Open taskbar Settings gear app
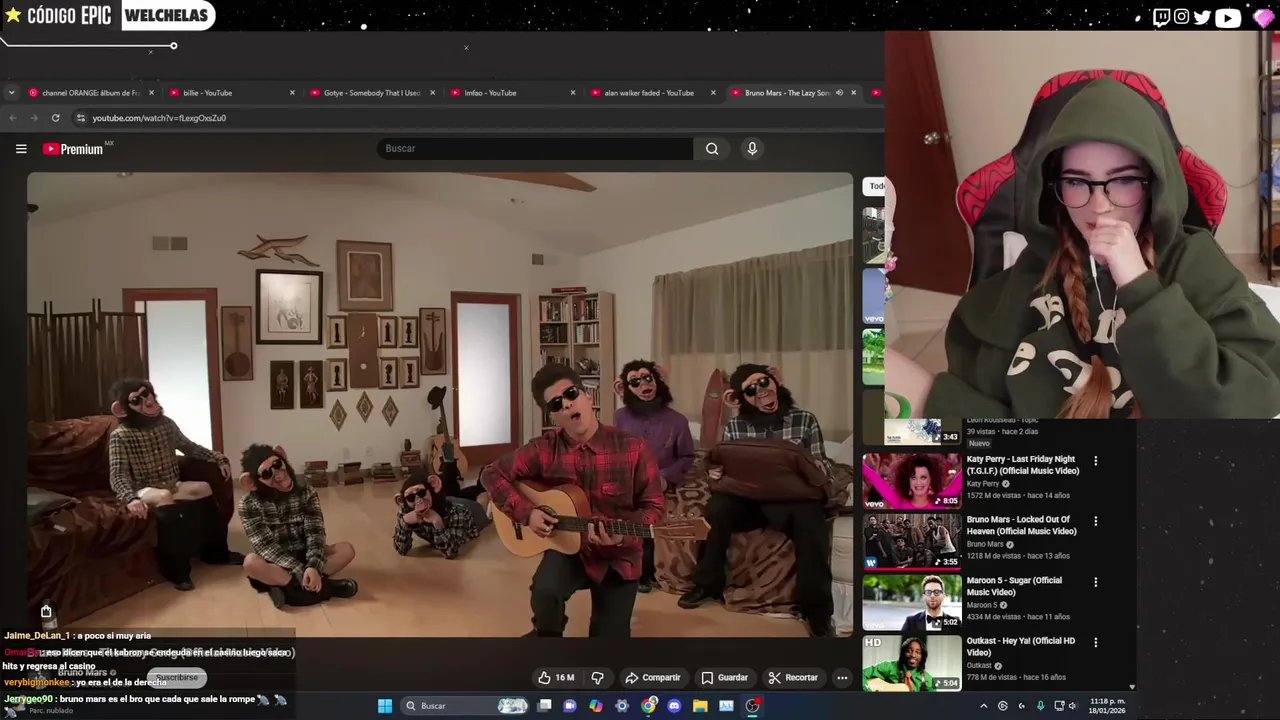 tap(622, 706)
